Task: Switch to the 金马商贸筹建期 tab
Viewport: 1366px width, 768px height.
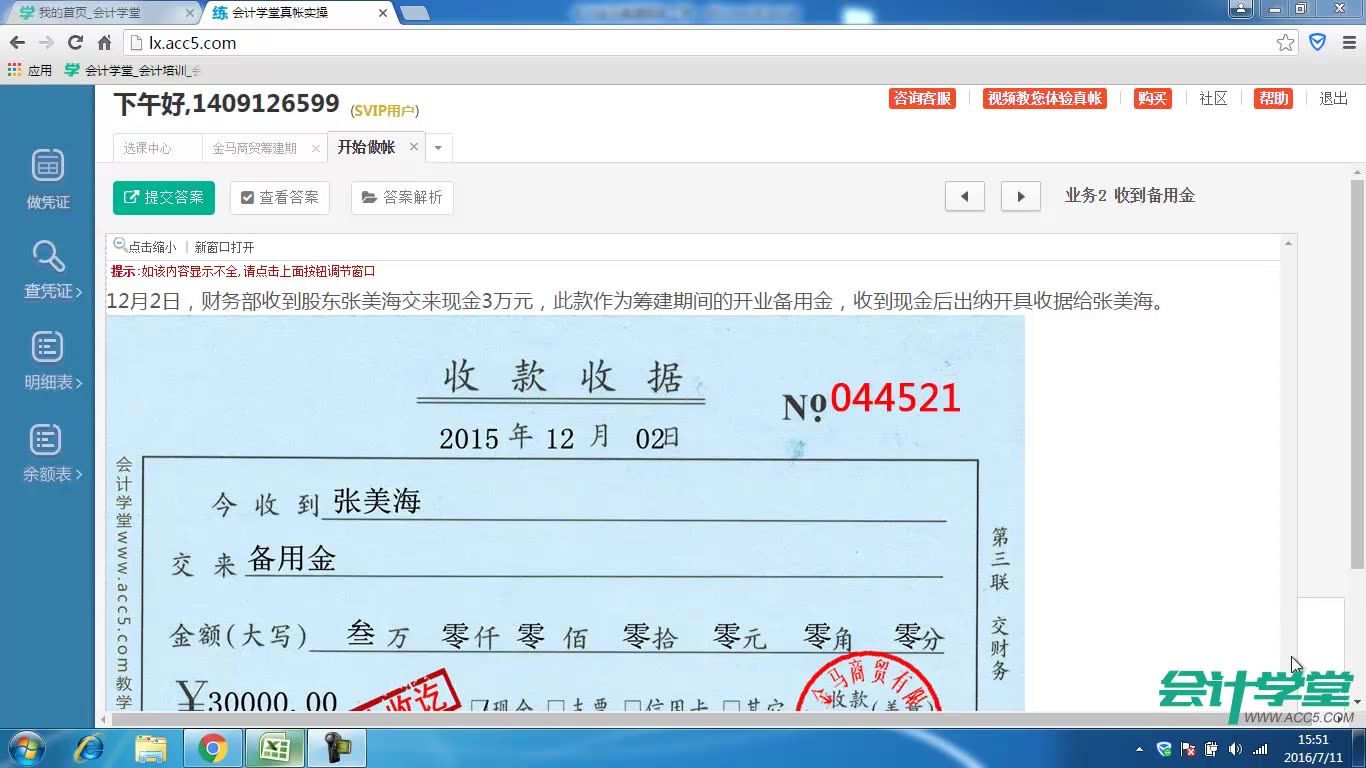Action: click(x=255, y=146)
